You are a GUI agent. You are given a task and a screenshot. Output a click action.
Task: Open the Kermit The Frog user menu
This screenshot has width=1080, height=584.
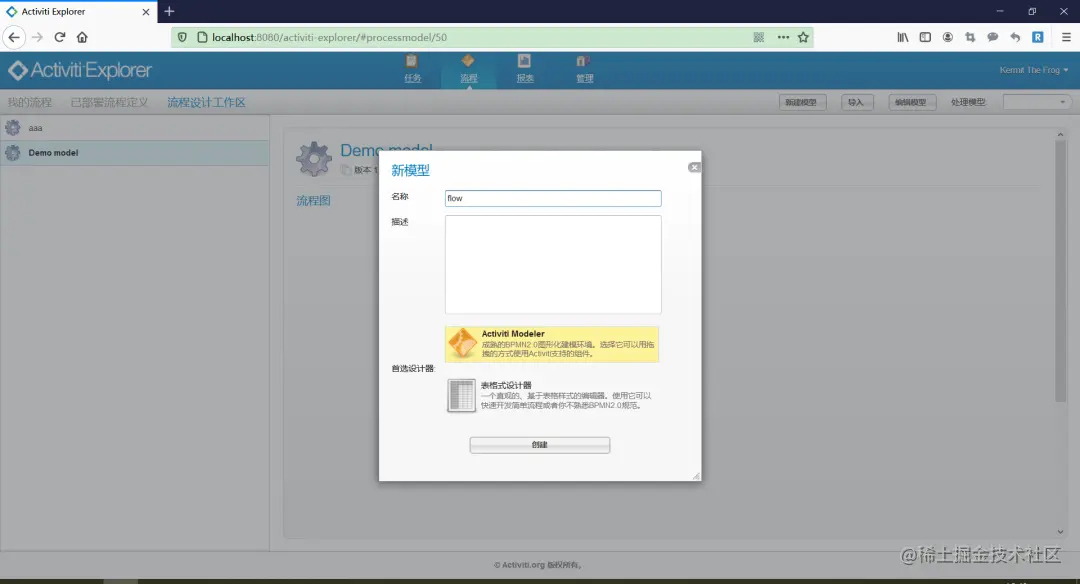coord(1034,70)
